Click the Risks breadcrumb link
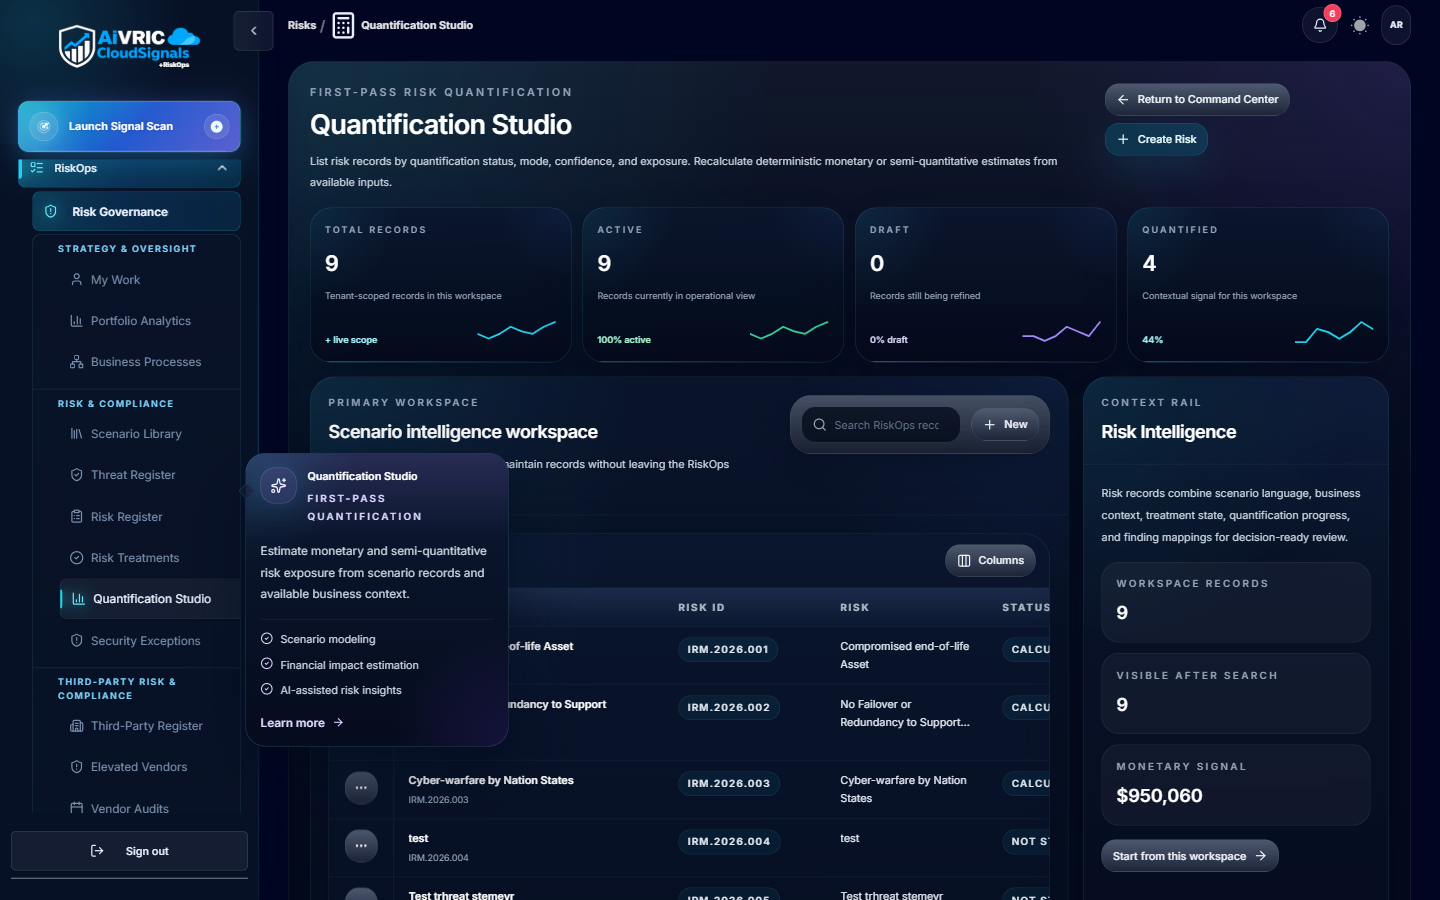Screen dimensions: 1440x900 pos(301,25)
